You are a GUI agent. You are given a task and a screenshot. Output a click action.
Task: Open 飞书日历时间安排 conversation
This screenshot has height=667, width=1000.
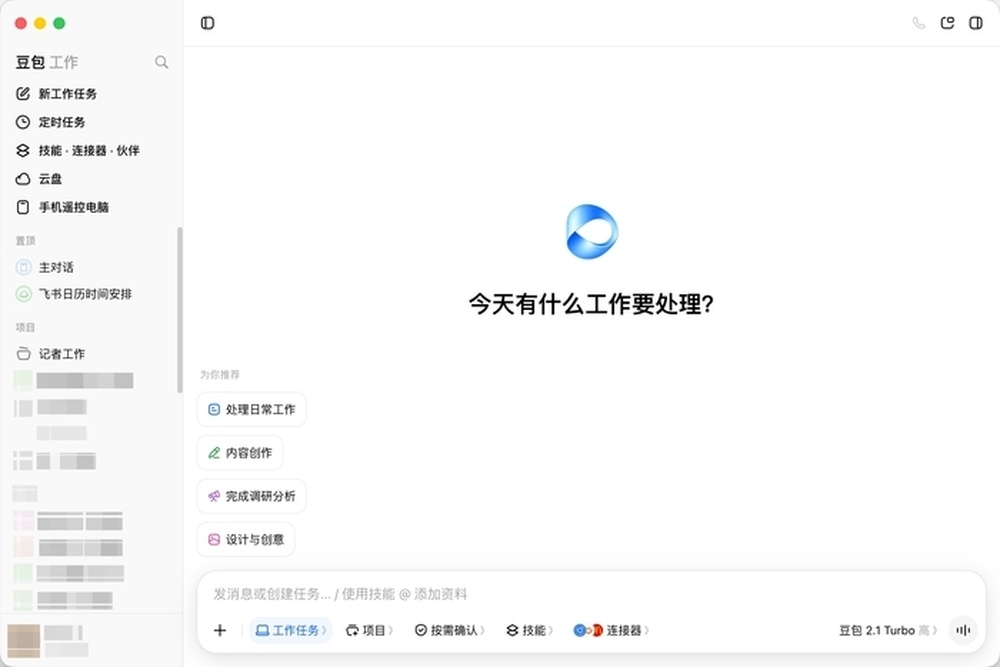click(x=89, y=294)
